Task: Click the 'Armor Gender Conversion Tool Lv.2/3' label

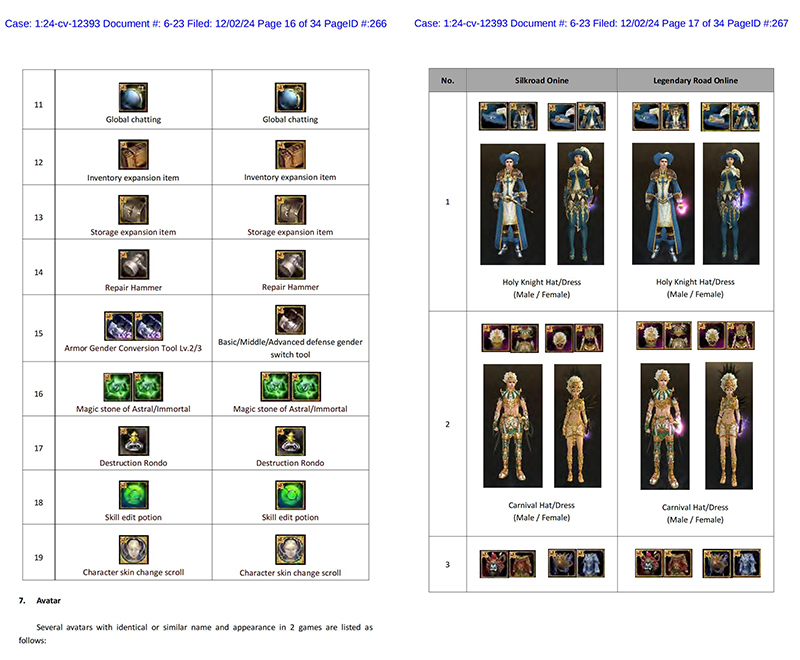Action: coord(133,348)
